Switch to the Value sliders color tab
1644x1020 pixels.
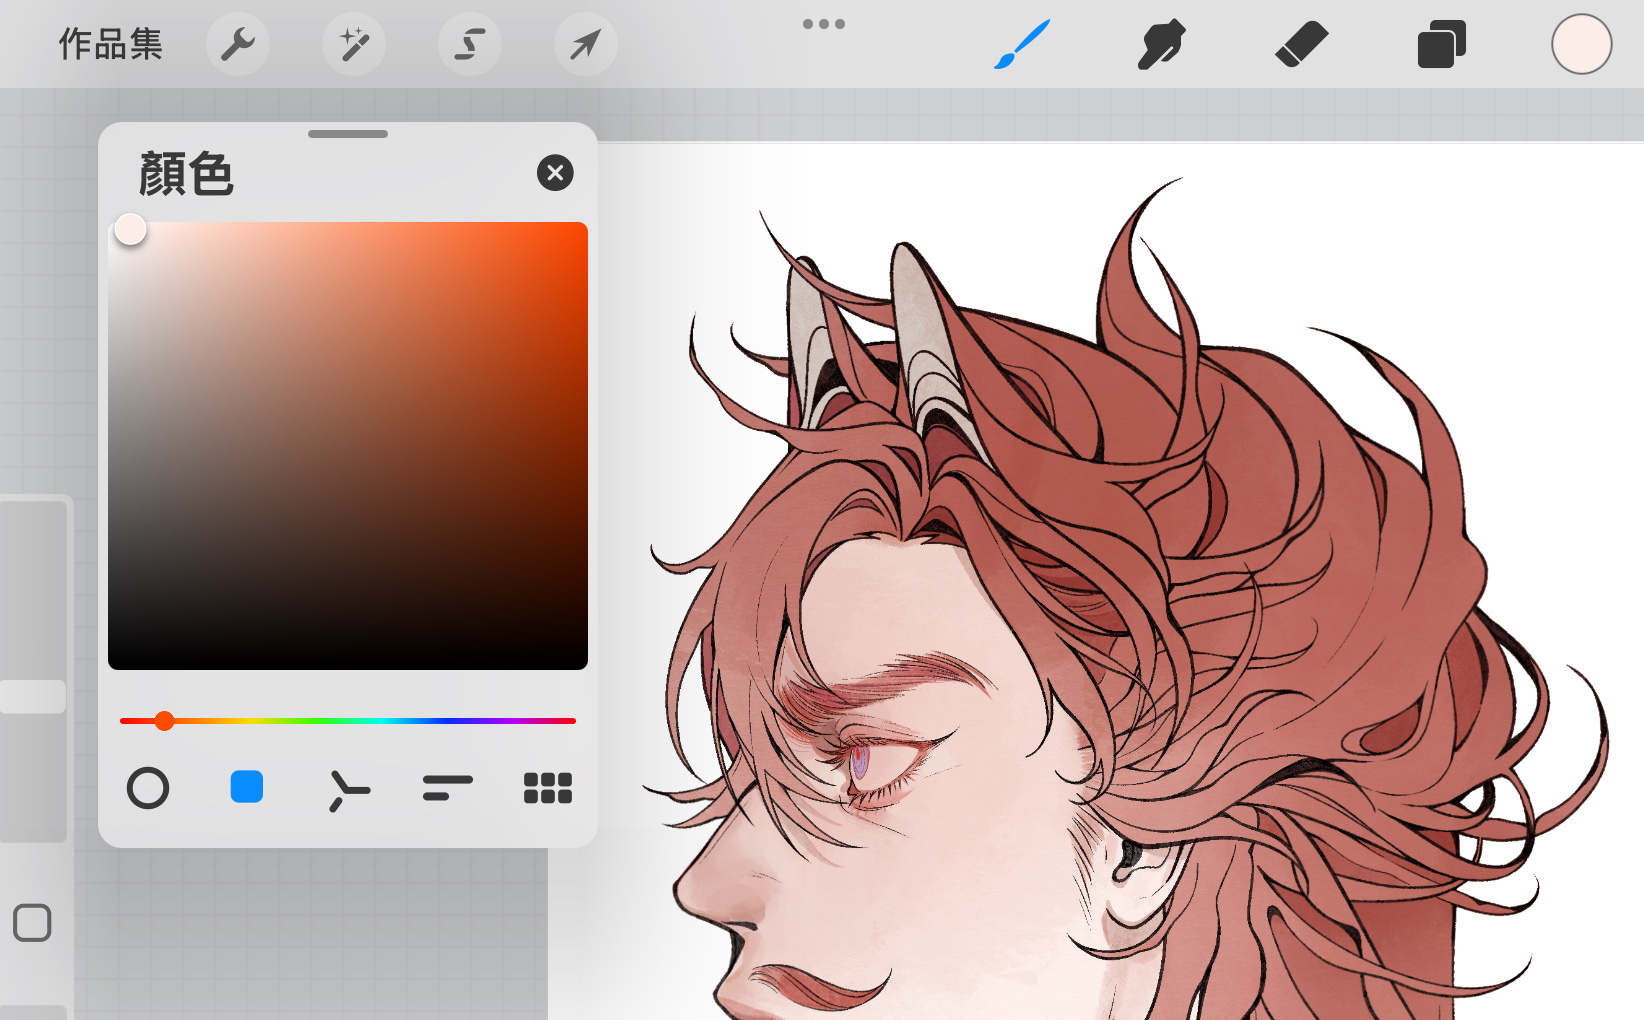coord(447,788)
